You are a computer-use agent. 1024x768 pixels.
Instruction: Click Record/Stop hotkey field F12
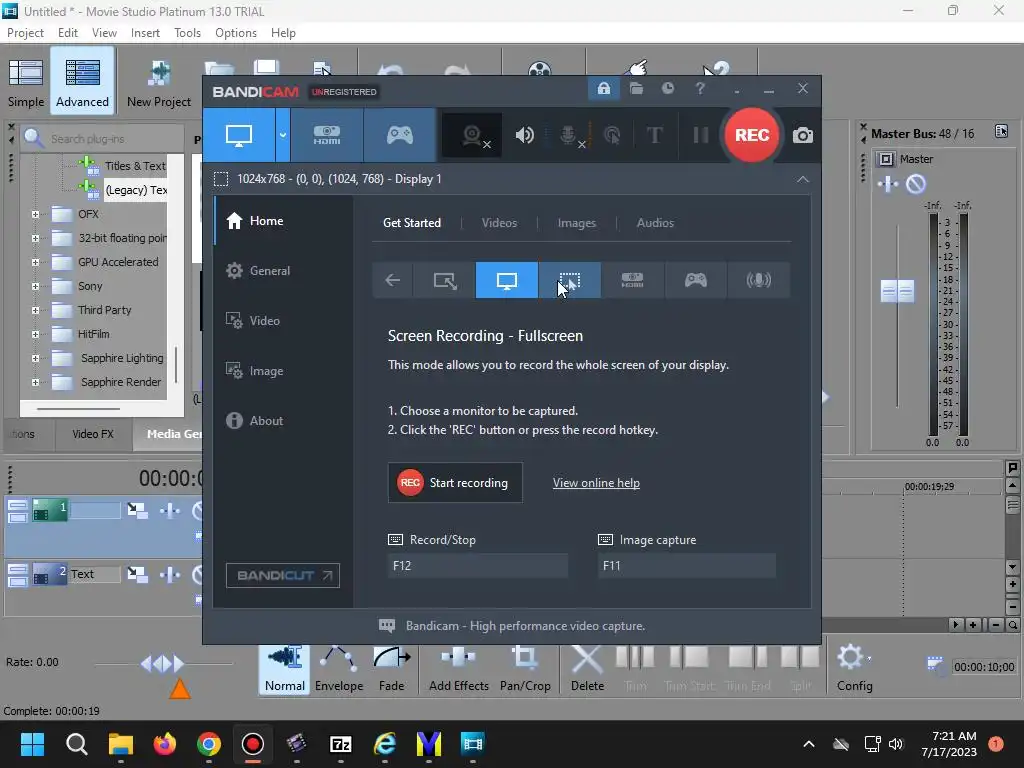tap(477, 566)
